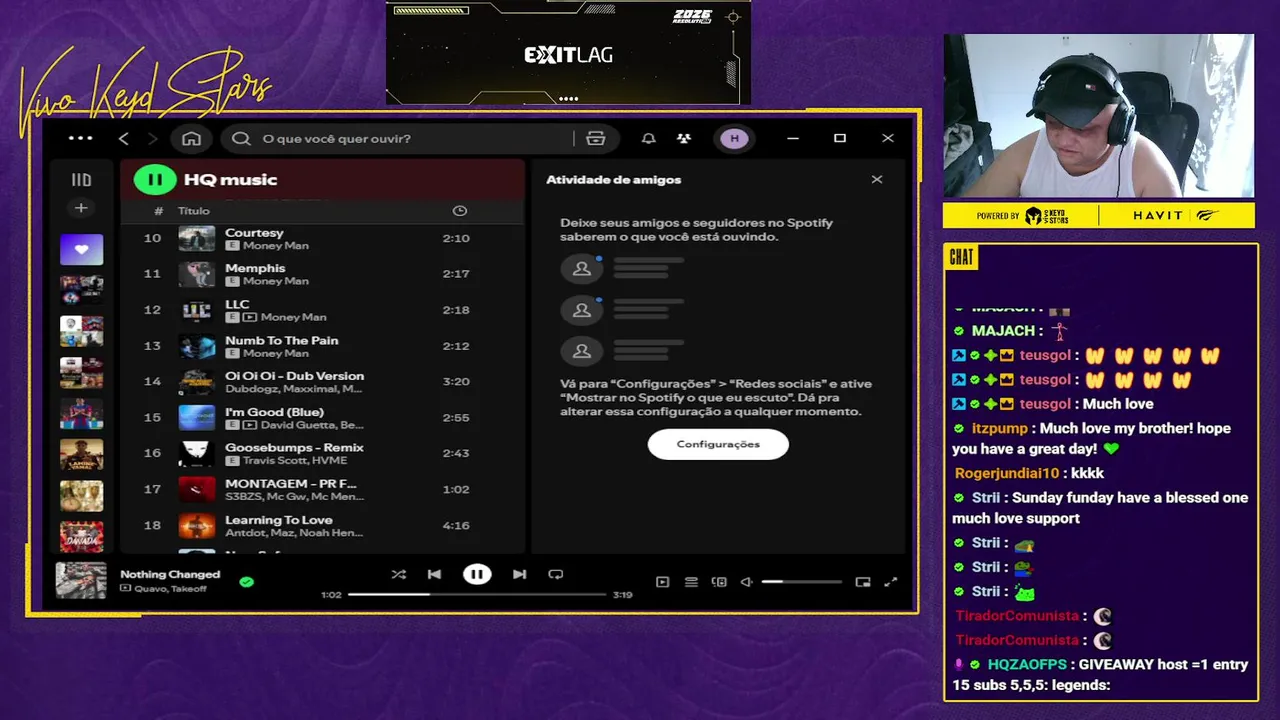
Task: Open the mini player icon
Action: tap(863, 582)
